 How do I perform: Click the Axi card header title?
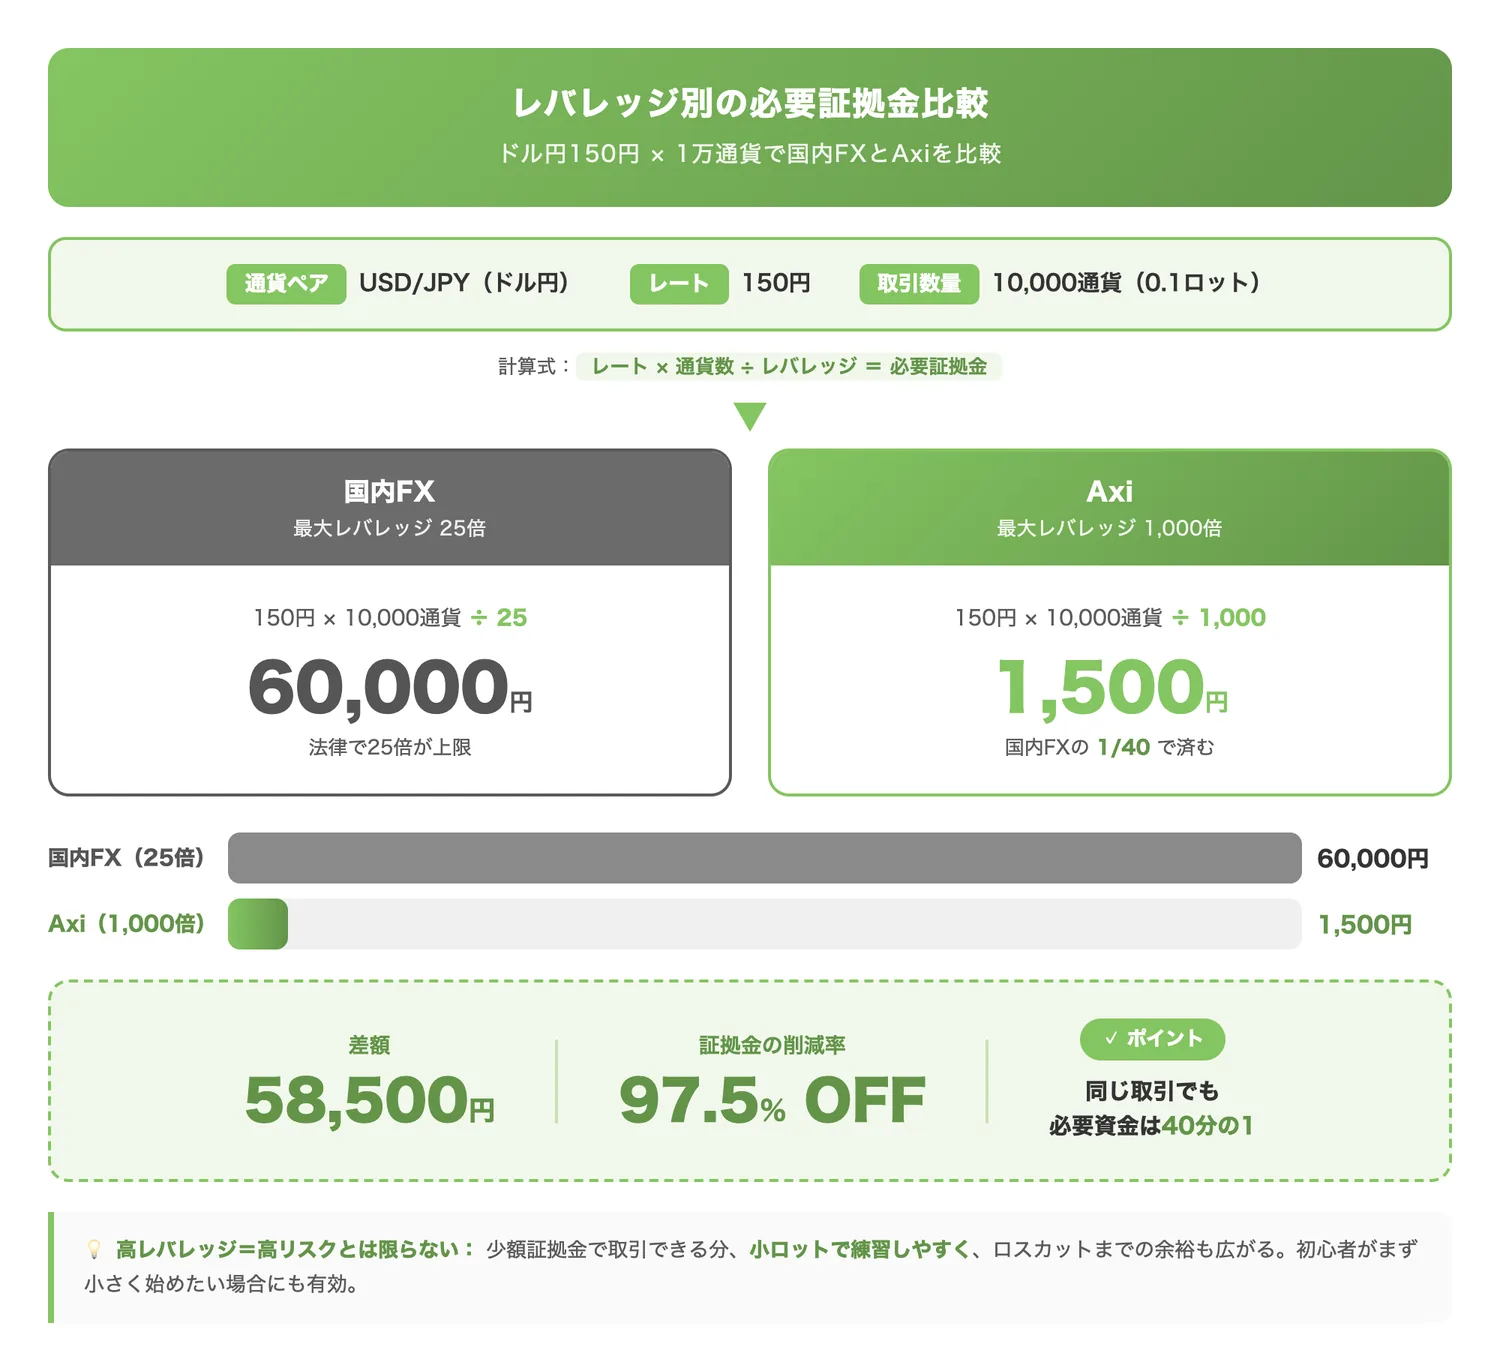coord(1110,491)
